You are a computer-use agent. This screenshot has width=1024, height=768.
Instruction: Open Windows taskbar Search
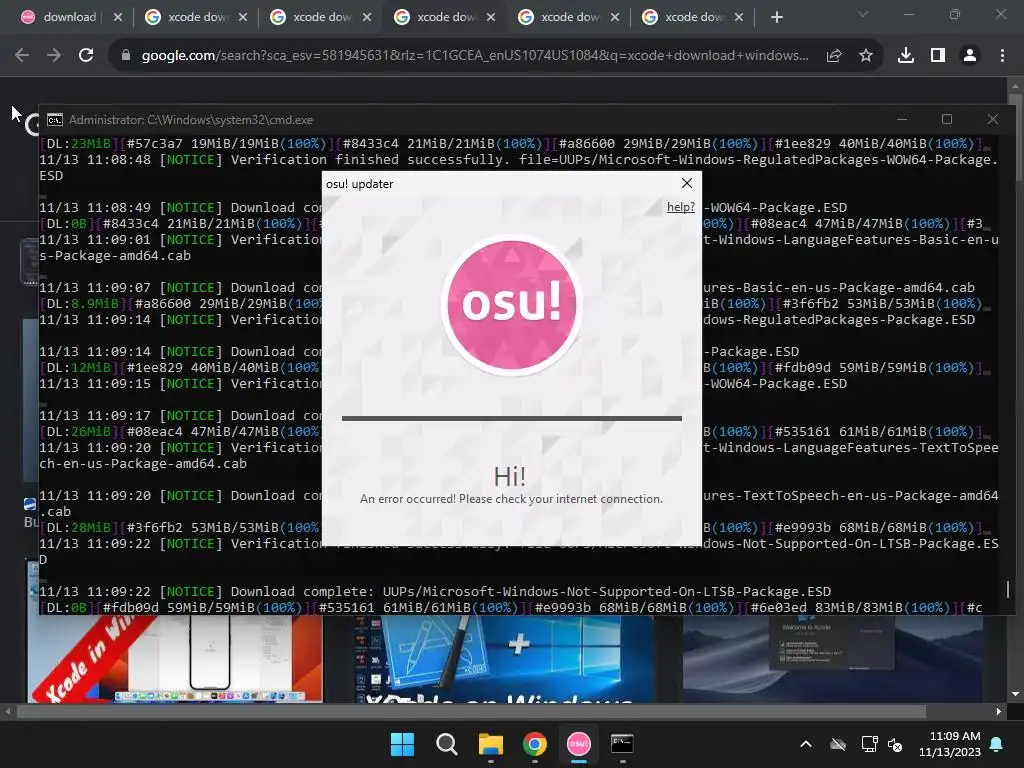point(447,744)
